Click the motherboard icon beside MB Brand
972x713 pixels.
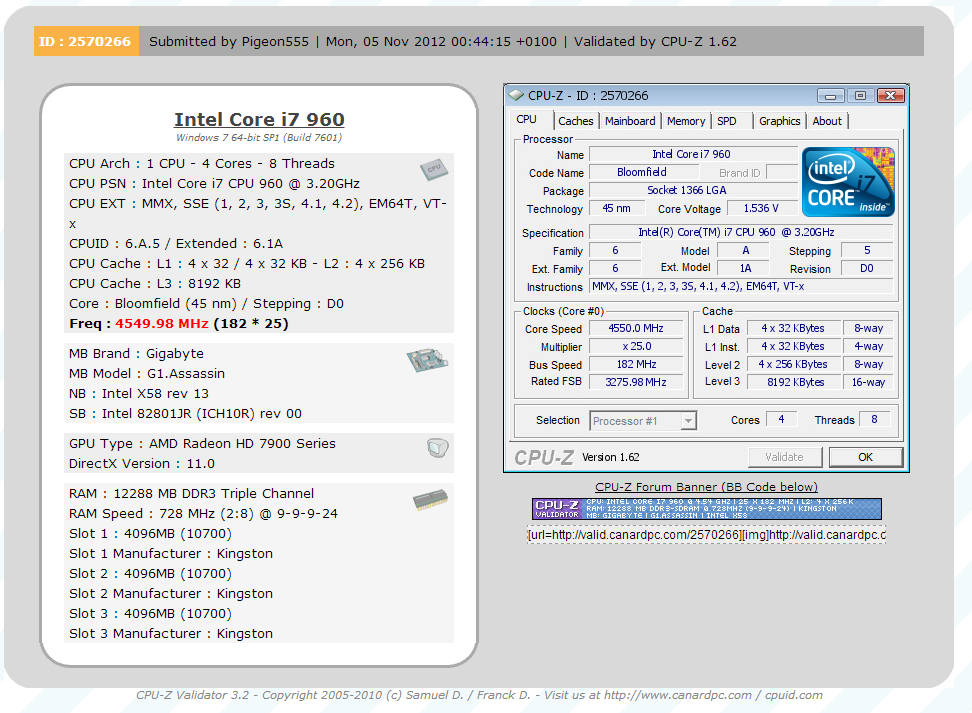pos(427,360)
